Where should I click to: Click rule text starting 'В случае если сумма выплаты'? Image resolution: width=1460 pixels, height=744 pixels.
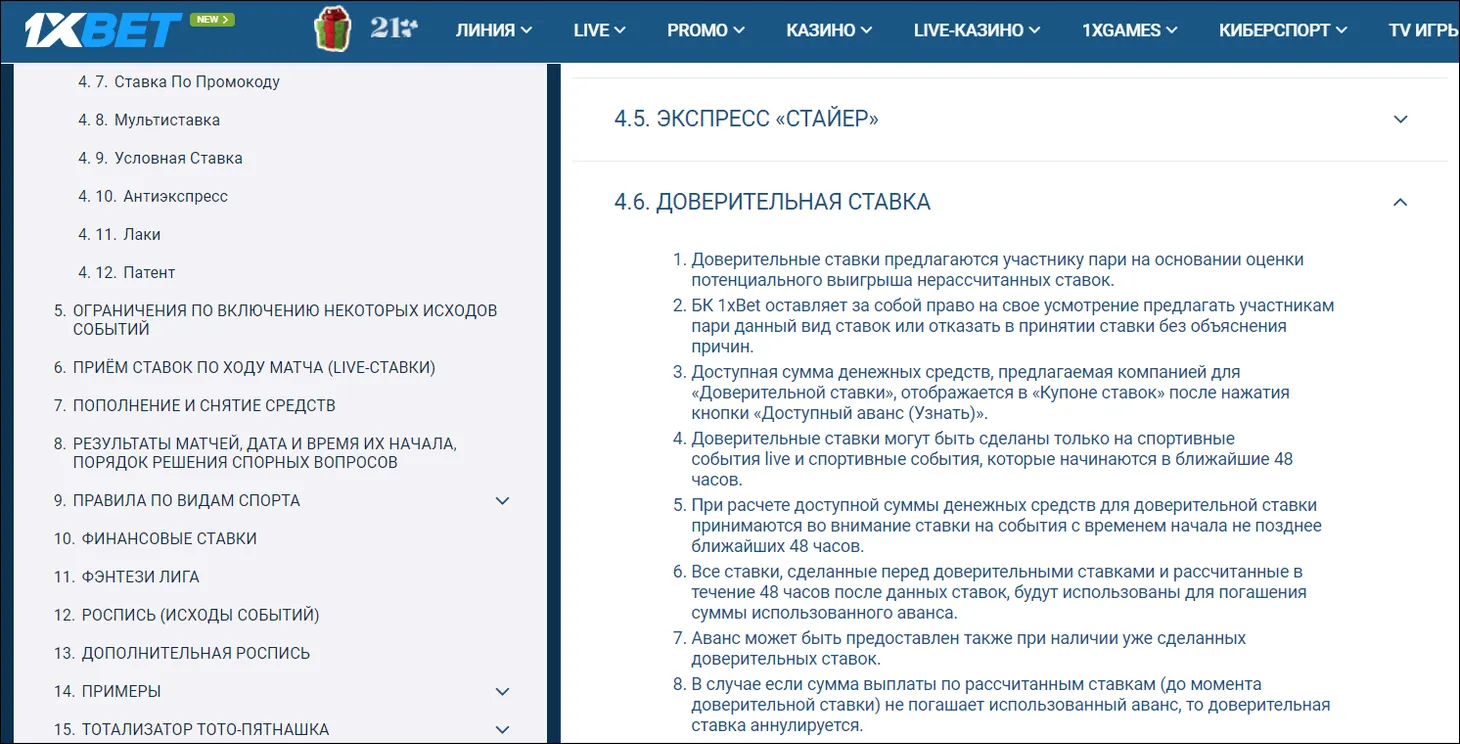coord(1011,705)
